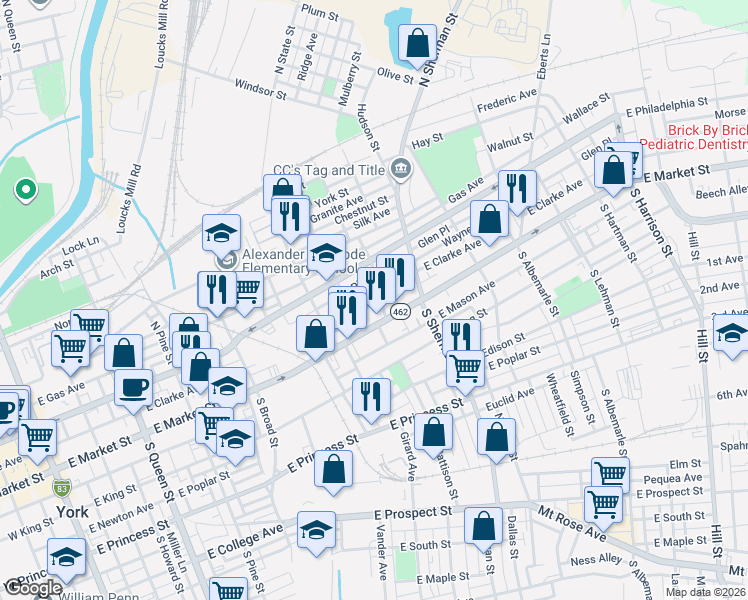Click the Interstate 83 shield near York
Screen dimensions: 748x600
coord(62,487)
